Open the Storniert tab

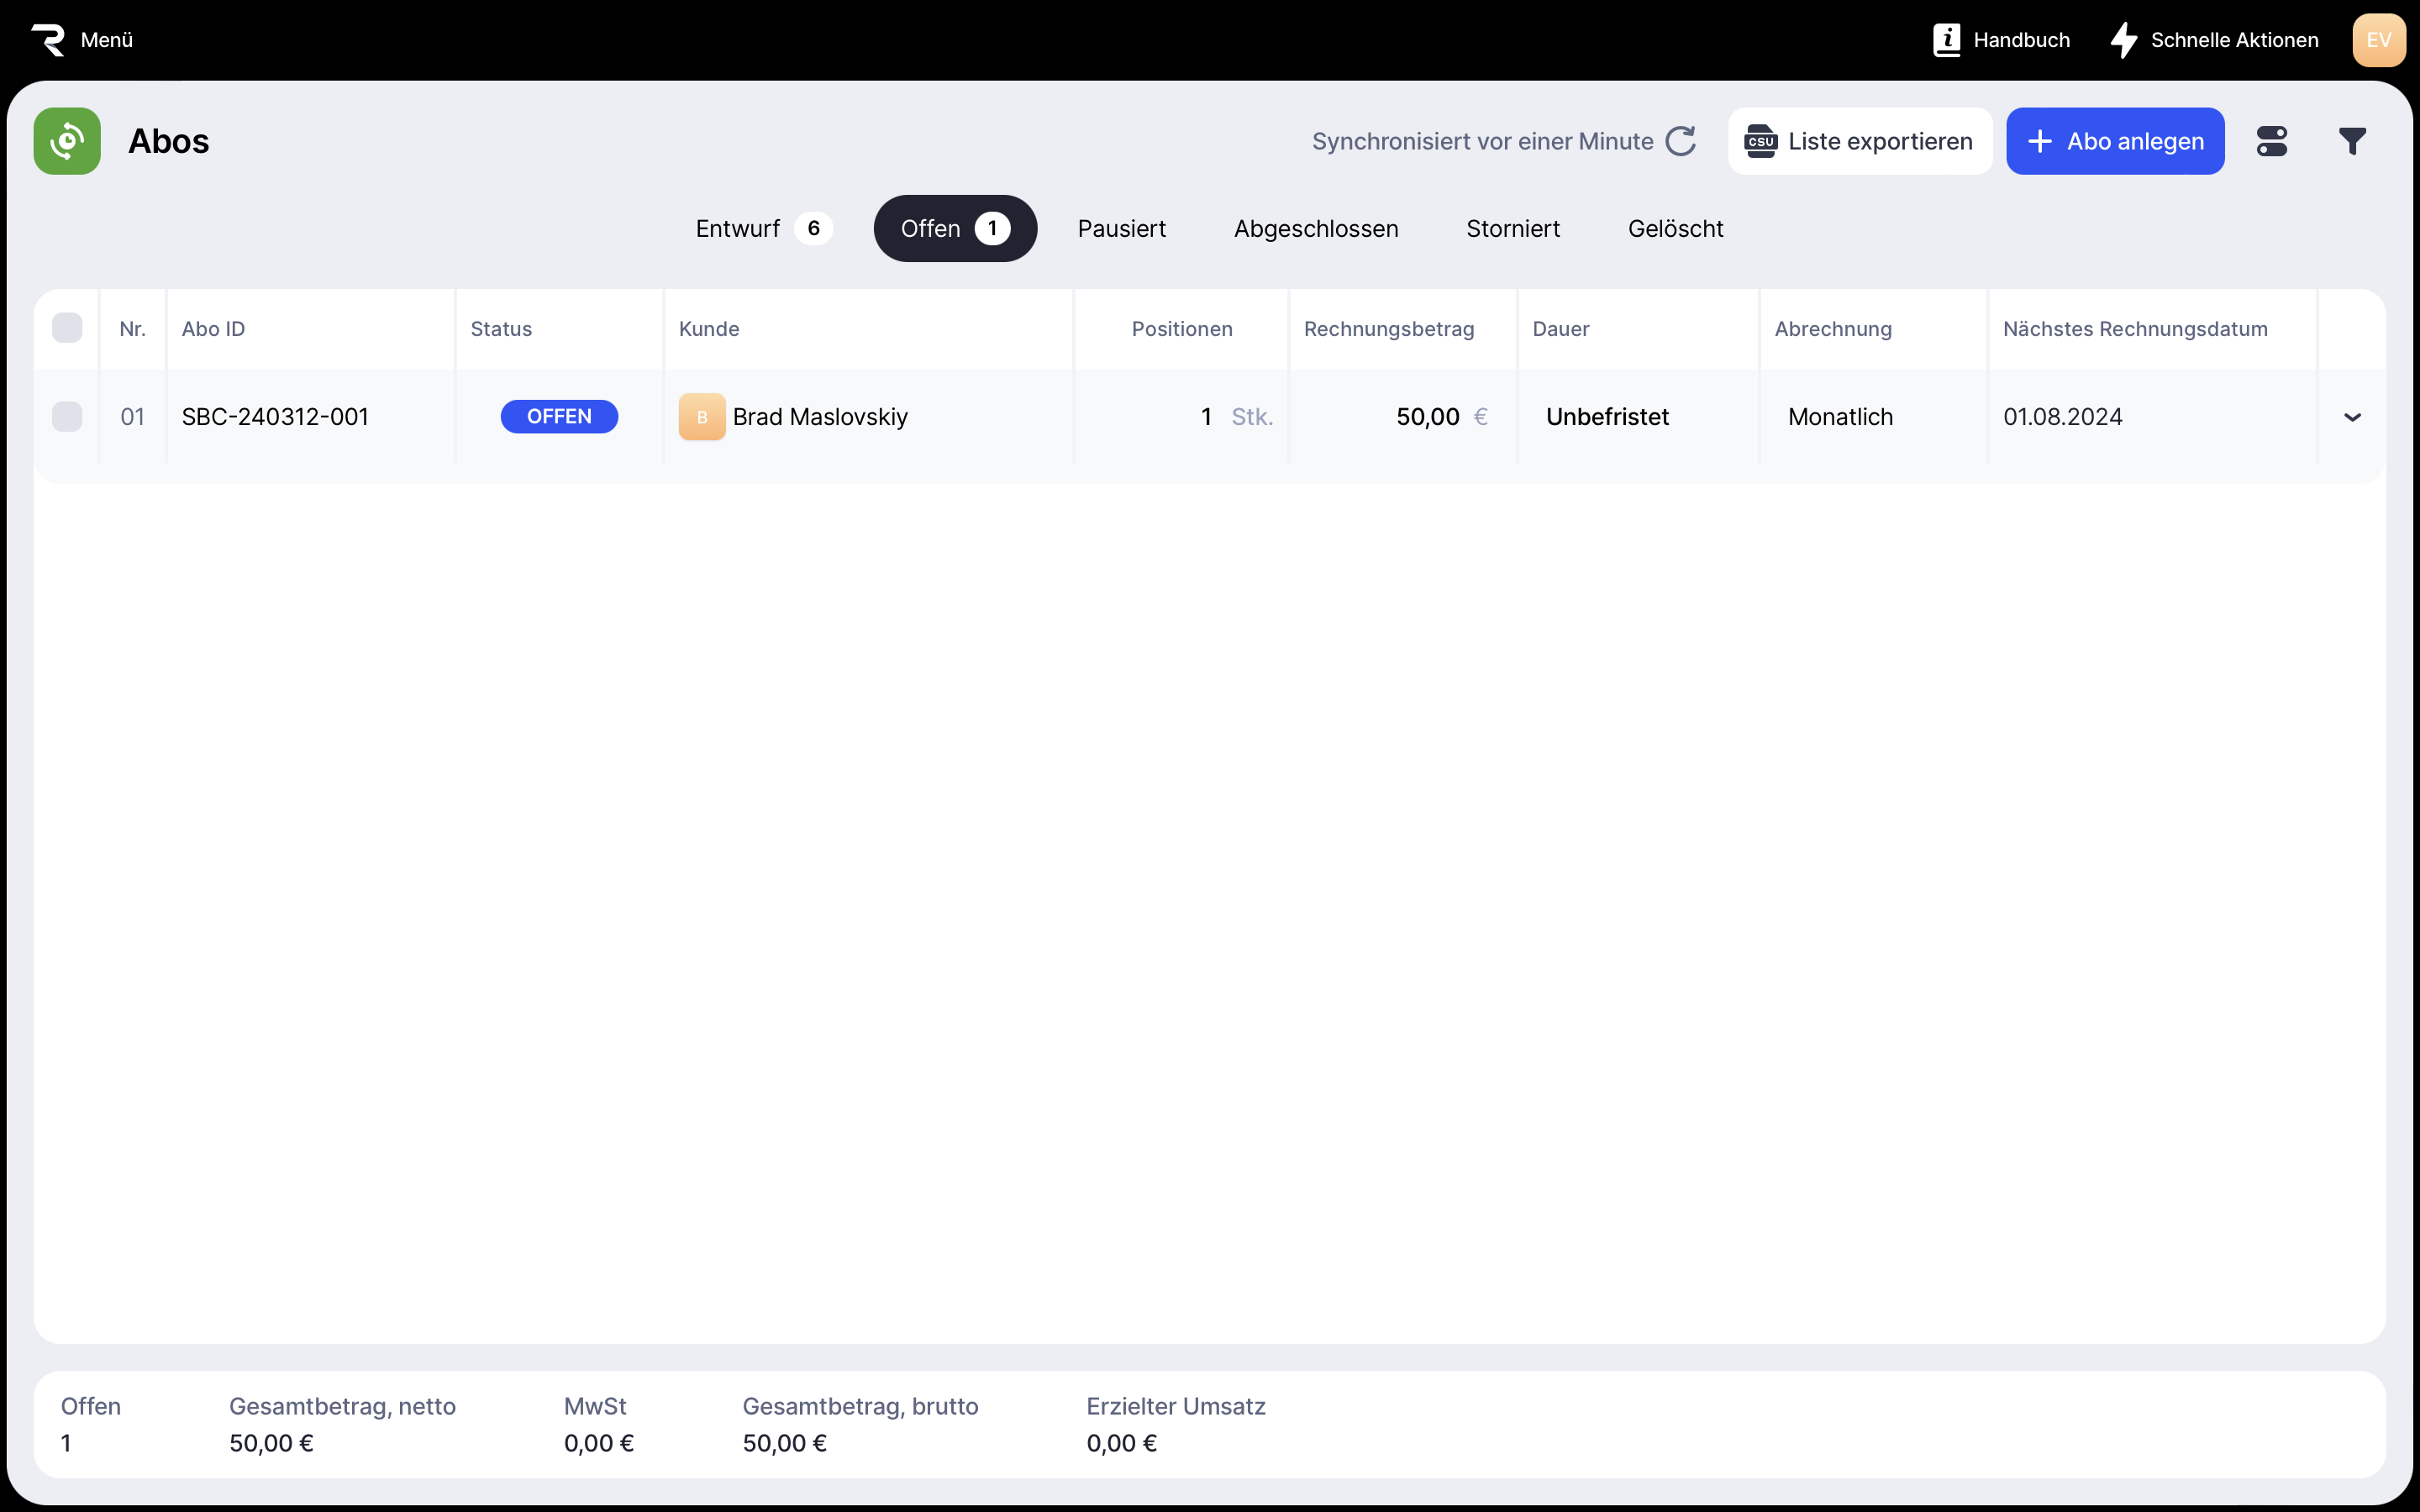pos(1512,229)
